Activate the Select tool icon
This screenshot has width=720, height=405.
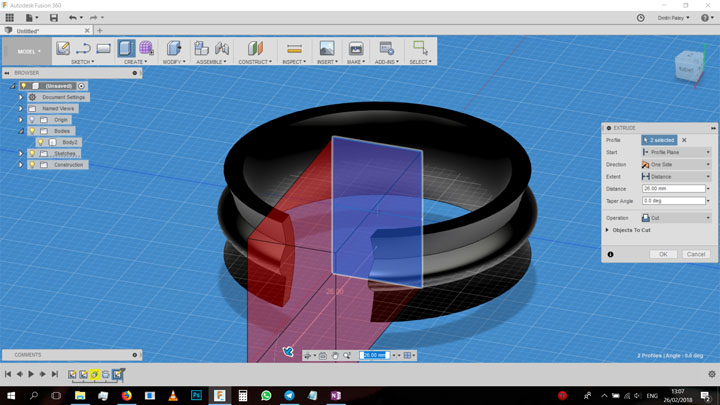click(x=420, y=48)
